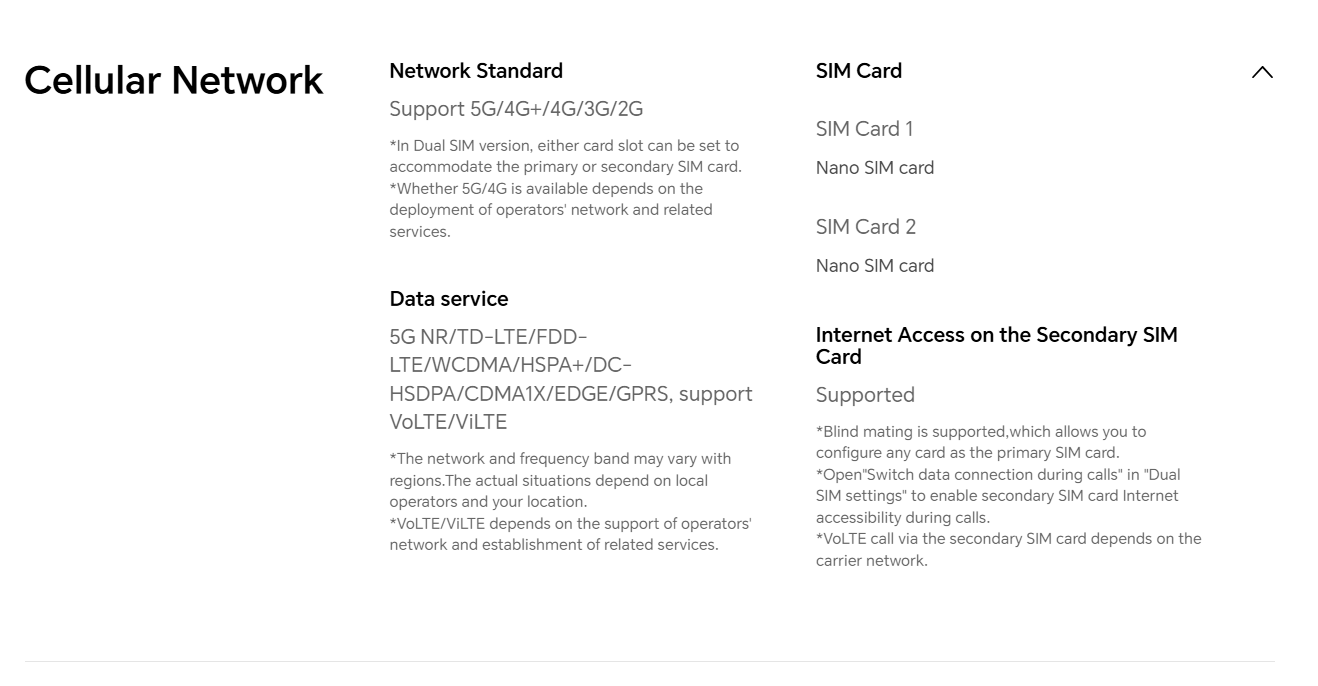
Task: Click the 5G NR/TD-LTE data service value
Action: [570, 379]
